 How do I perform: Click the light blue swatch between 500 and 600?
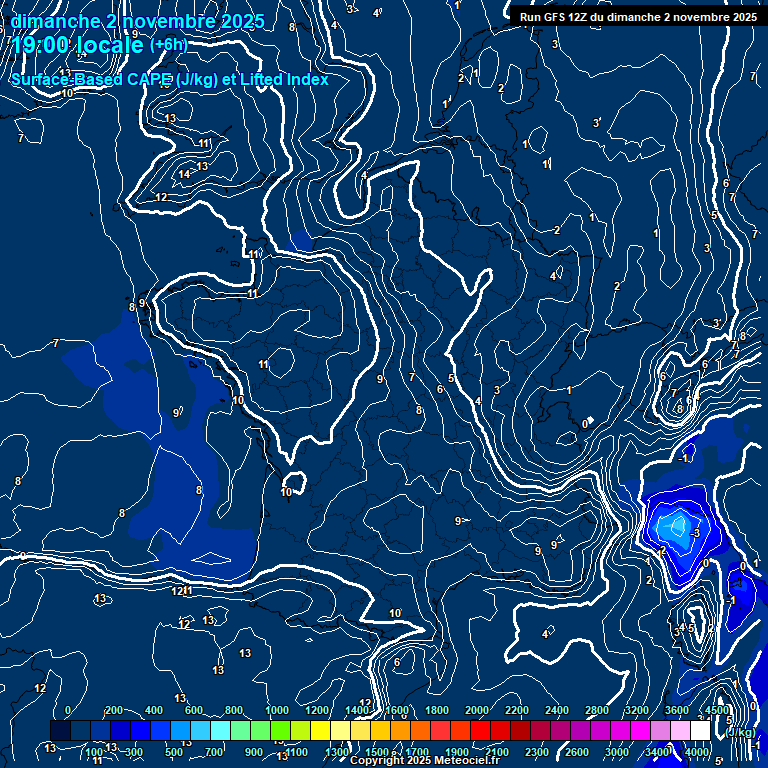tap(180, 730)
